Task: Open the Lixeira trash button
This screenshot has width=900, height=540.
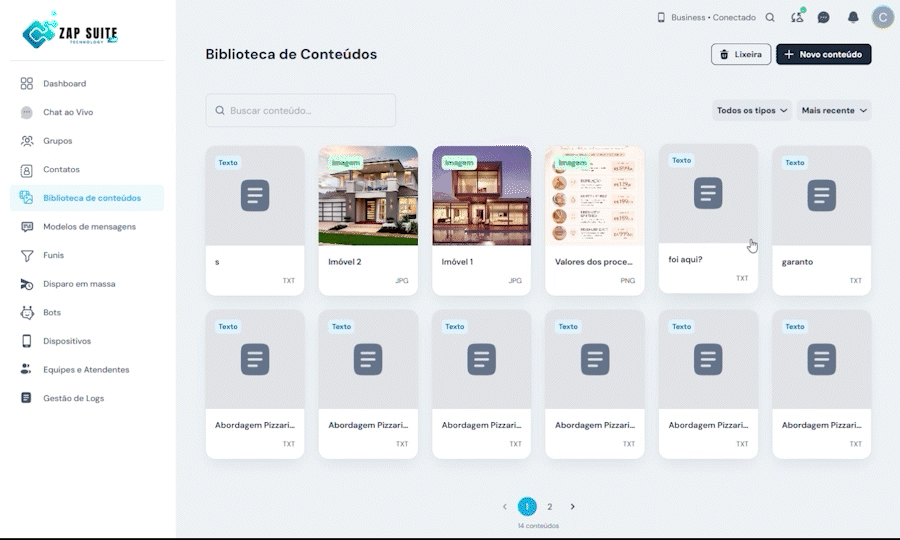Action: (x=741, y=55)
